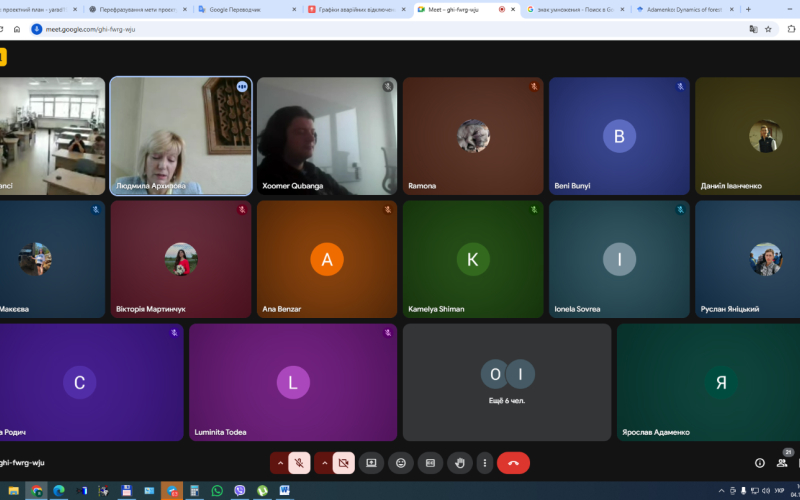Switch to Графіки аварійних відключень tab
This screenshot has height=500, width=800.
352,9
